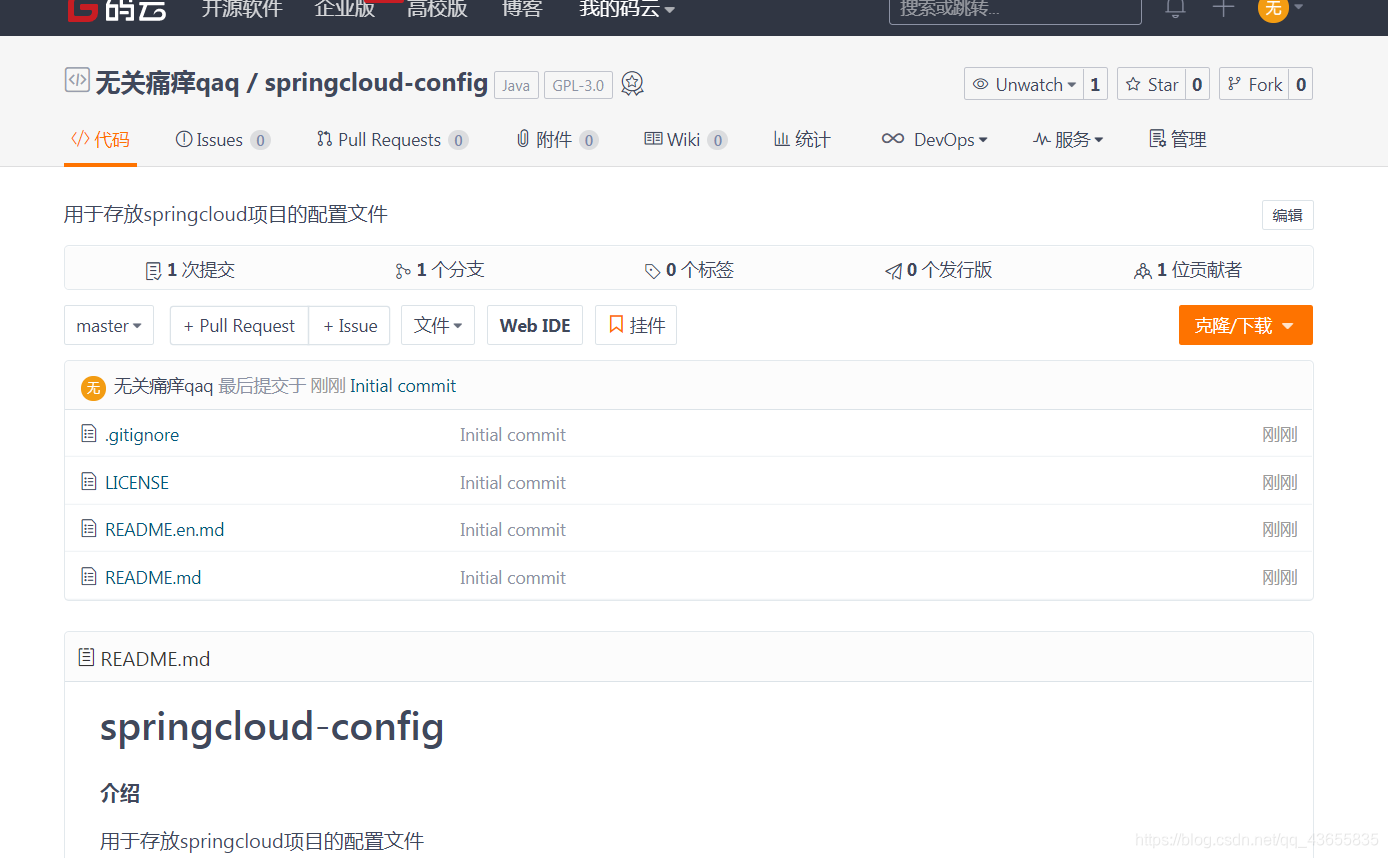Open the 无关痛痒qaq owner link in title
Screen dimensions: 1388x858
pos(167,82)
